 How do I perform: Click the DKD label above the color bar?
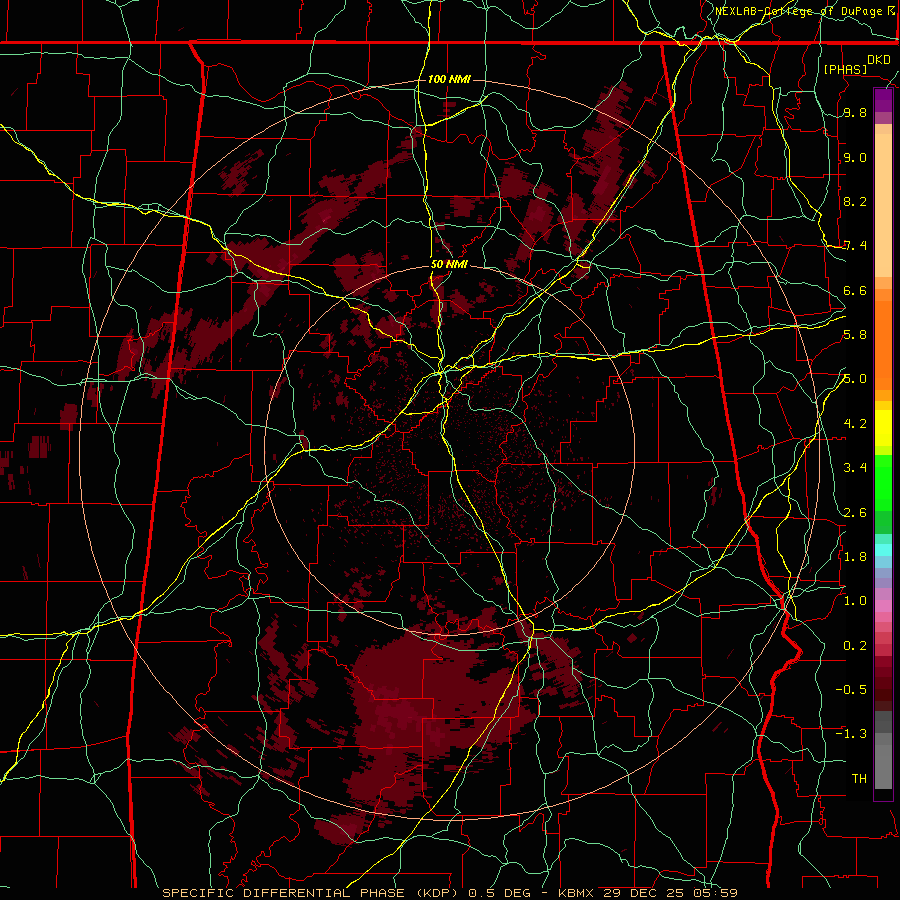[x=878, y=60]
